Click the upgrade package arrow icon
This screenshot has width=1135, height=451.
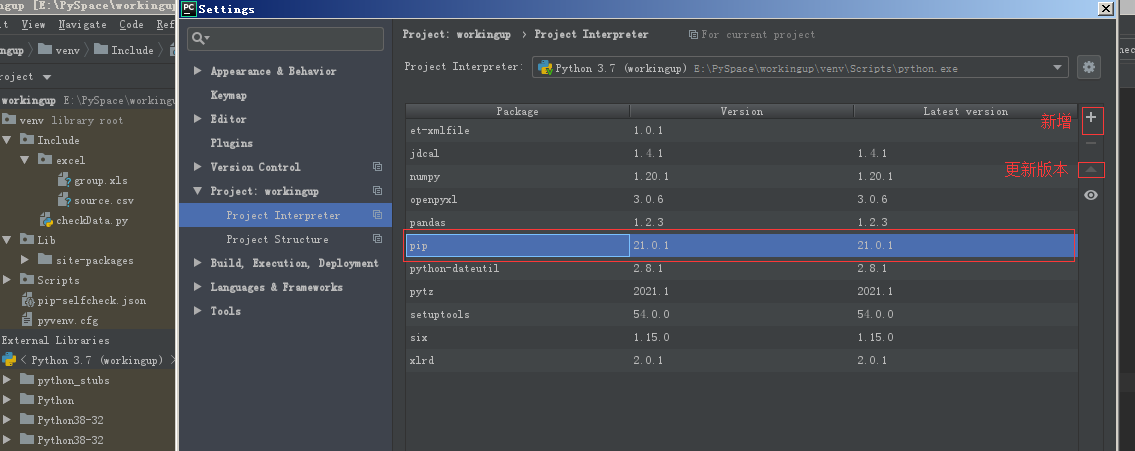(1091, 170)
